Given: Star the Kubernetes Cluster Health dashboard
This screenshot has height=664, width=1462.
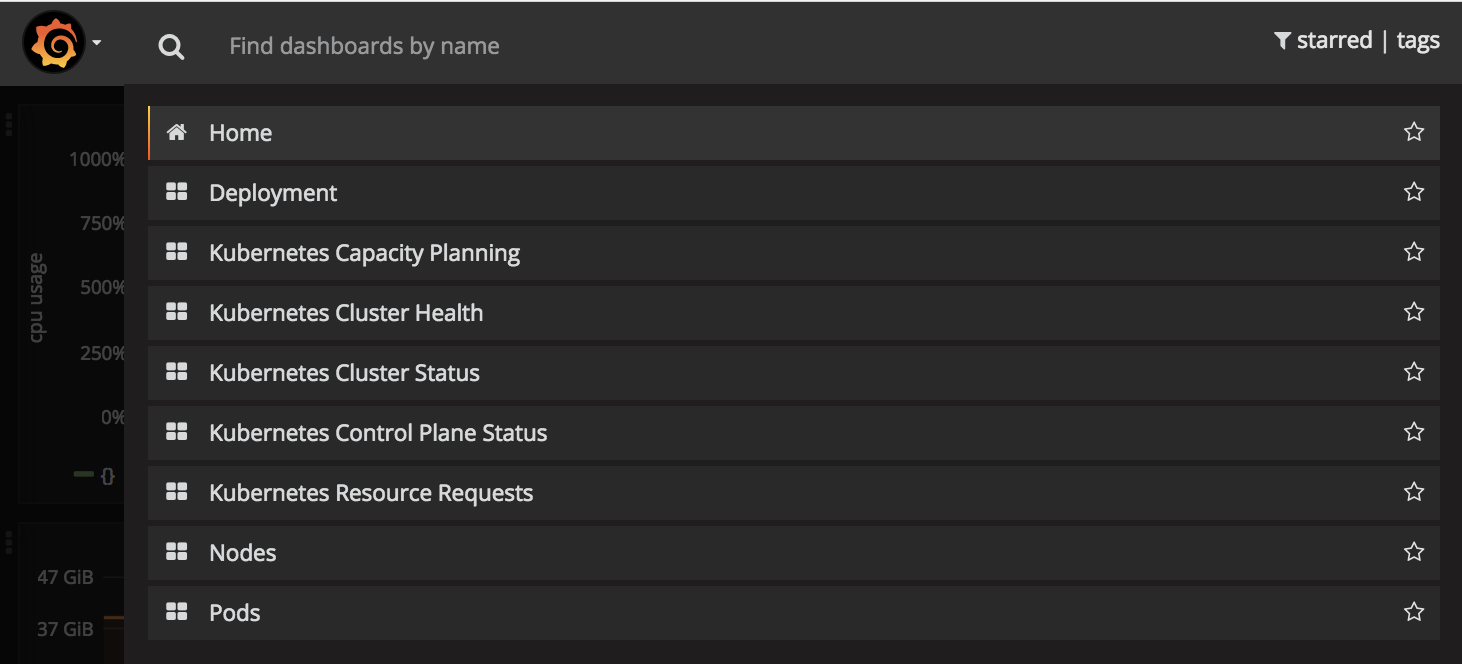Looking at the screenshot, I should click(x=1413, y=312).
